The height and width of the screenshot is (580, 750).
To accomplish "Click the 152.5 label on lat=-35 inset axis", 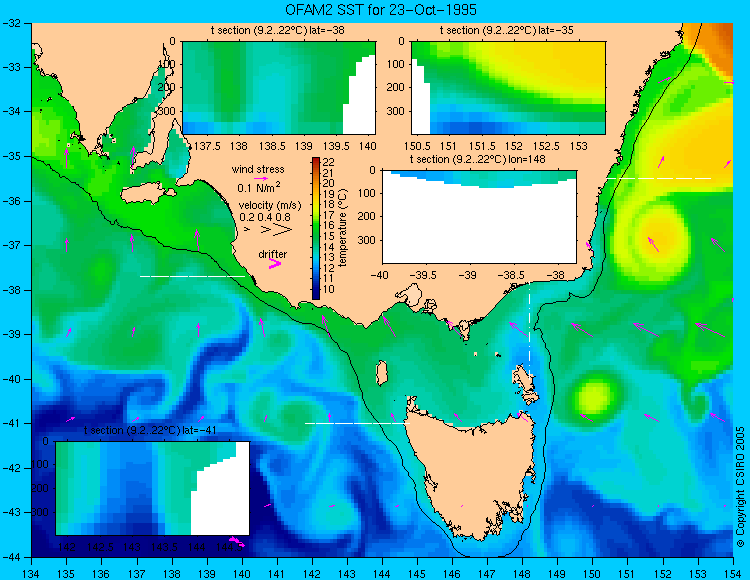I will coord(546,146).
